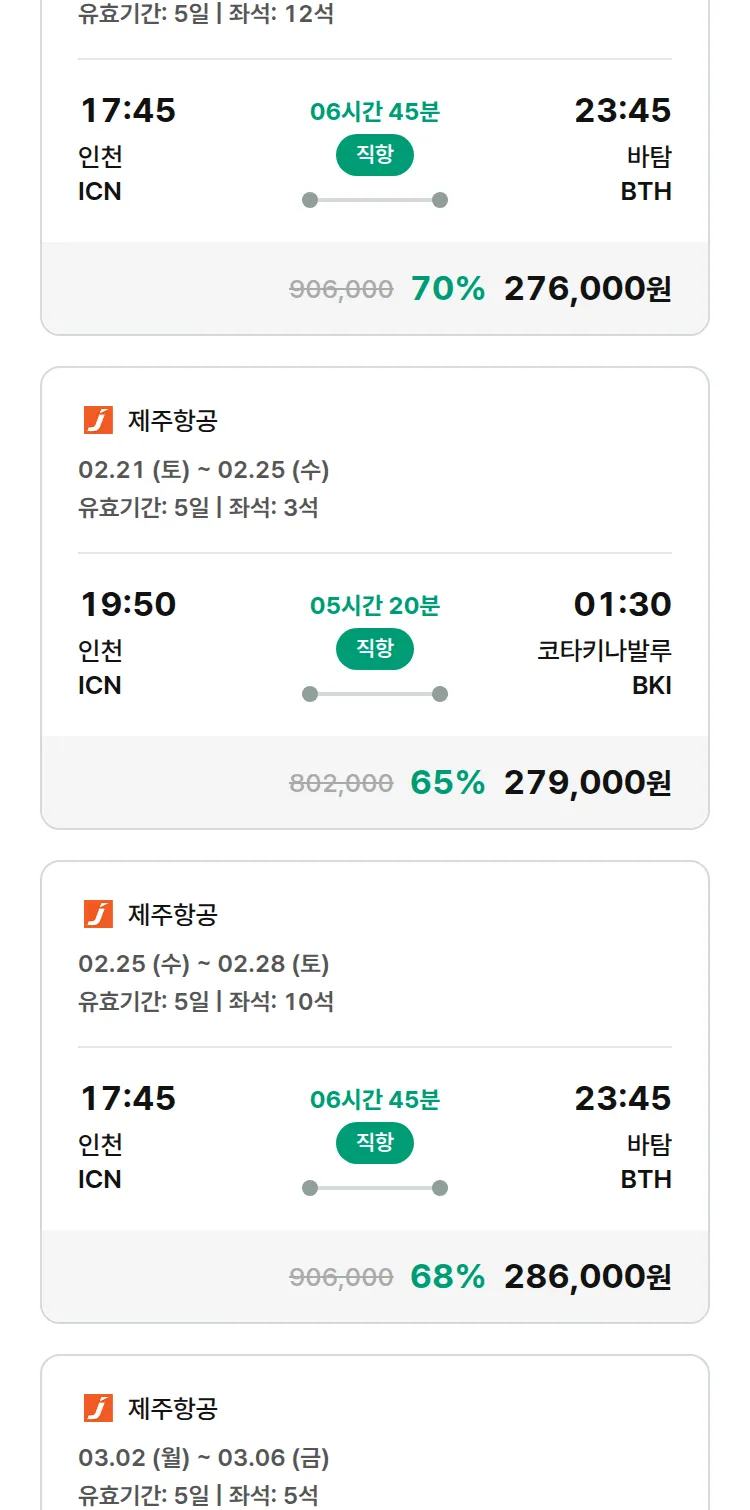Tap the 직항 badge on the Kota Kinabalu flight

pos(375,649)
